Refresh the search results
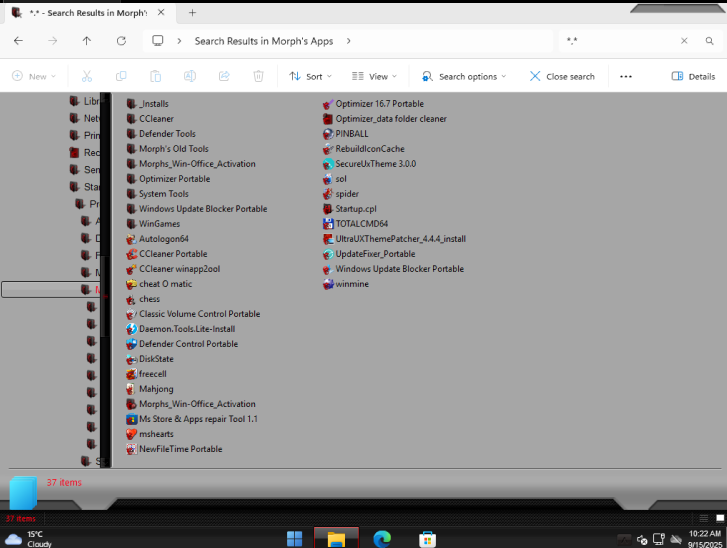727x548 pixels. [x=121, y=41]
